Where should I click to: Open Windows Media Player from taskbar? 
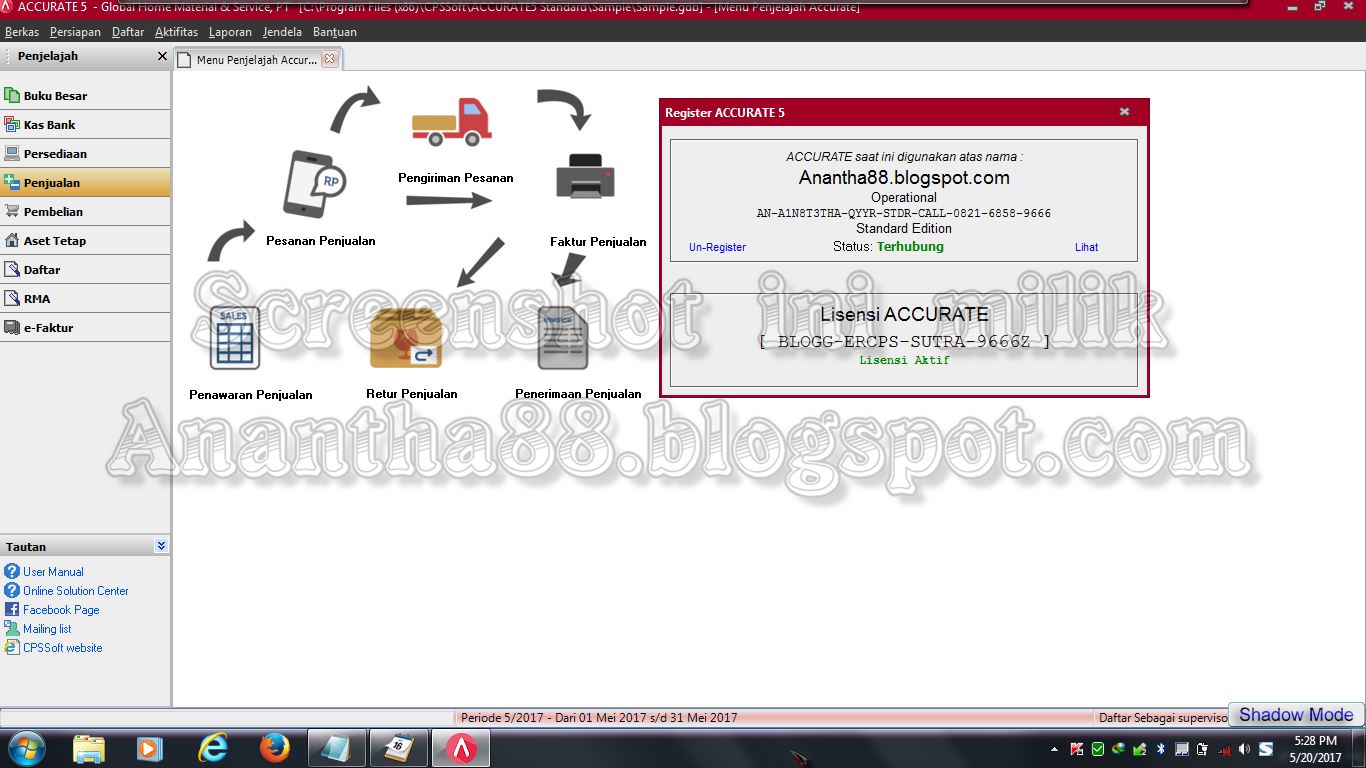click(x=149, y=748)
